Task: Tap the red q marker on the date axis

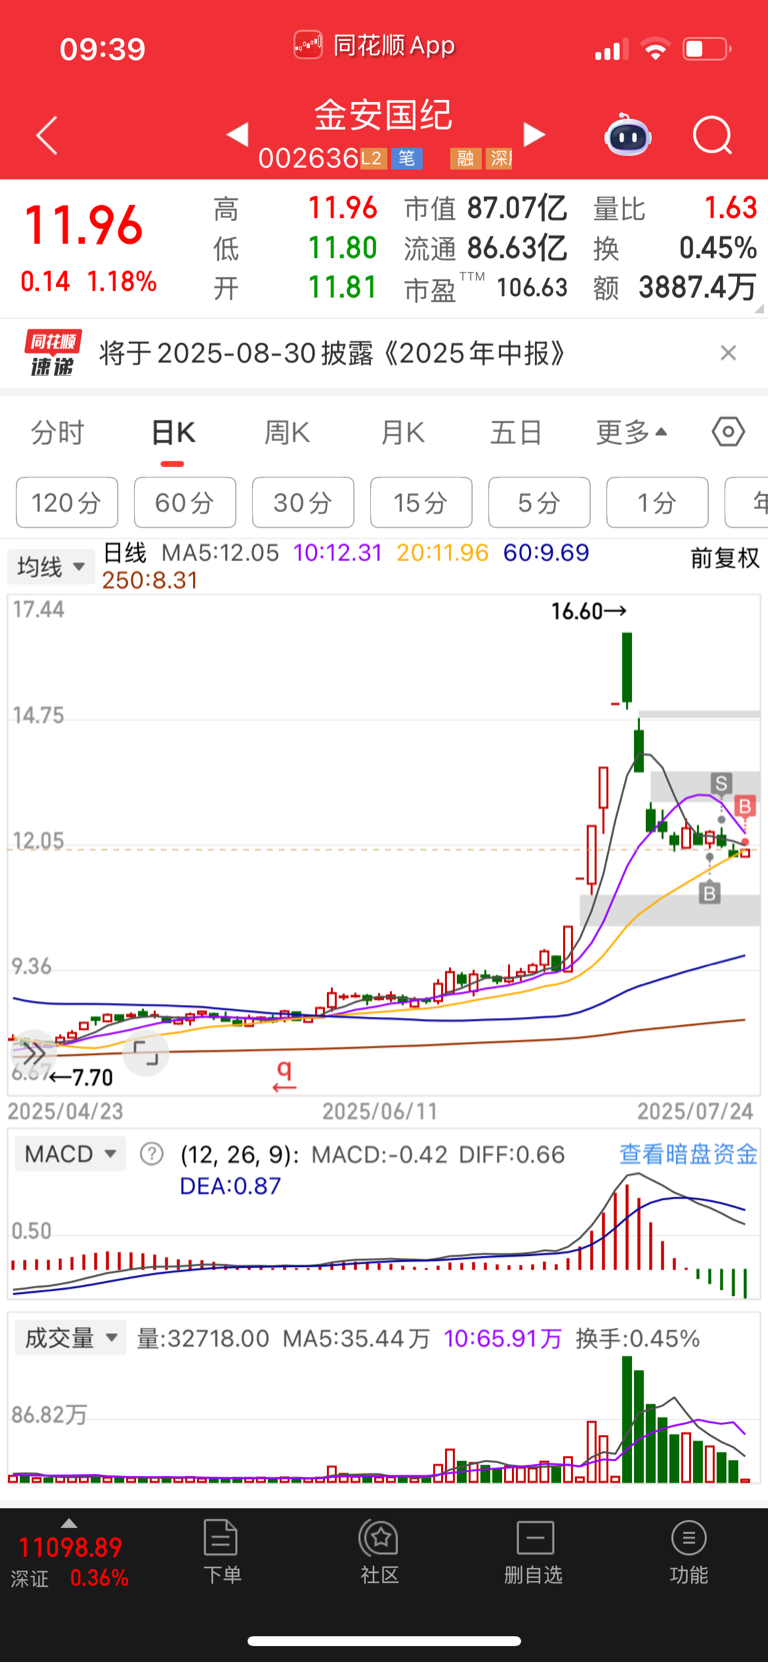Action: [285, 1076]
